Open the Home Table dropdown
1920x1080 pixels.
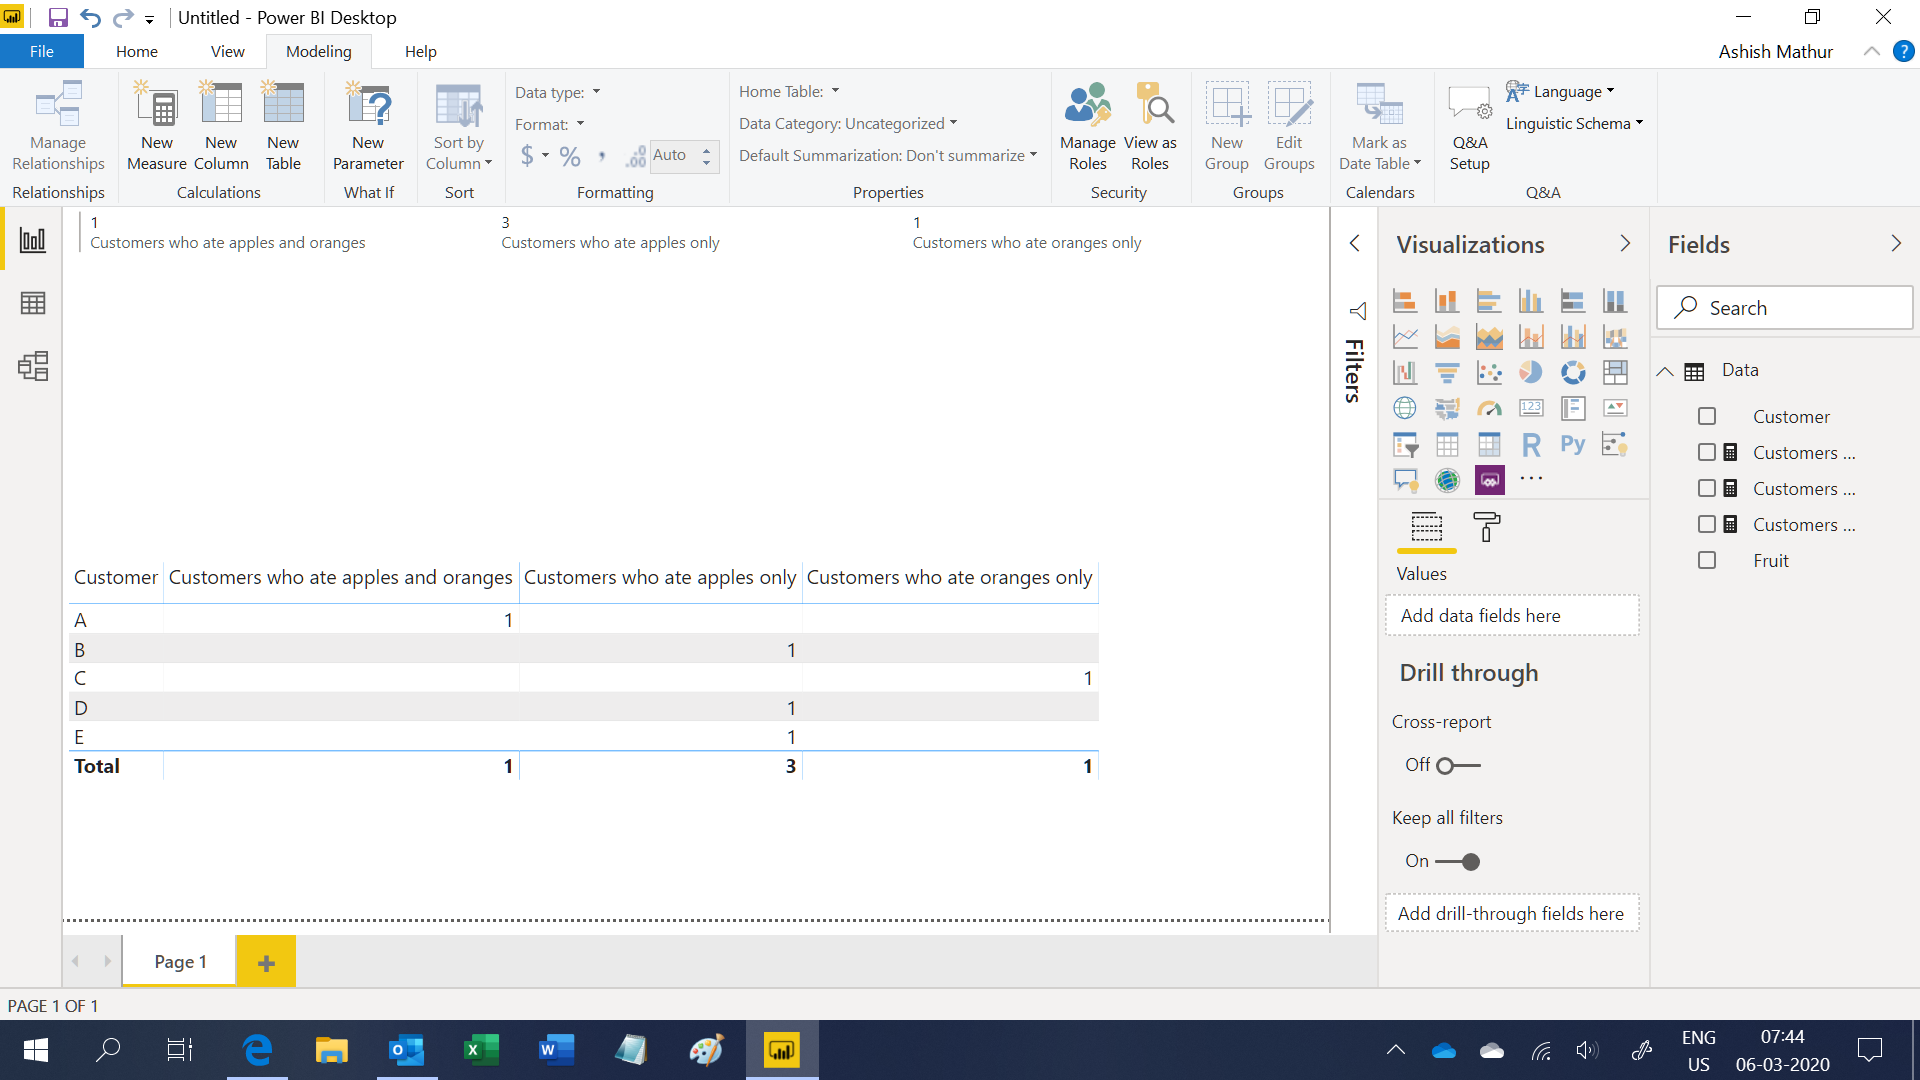(x=789, y=91)
